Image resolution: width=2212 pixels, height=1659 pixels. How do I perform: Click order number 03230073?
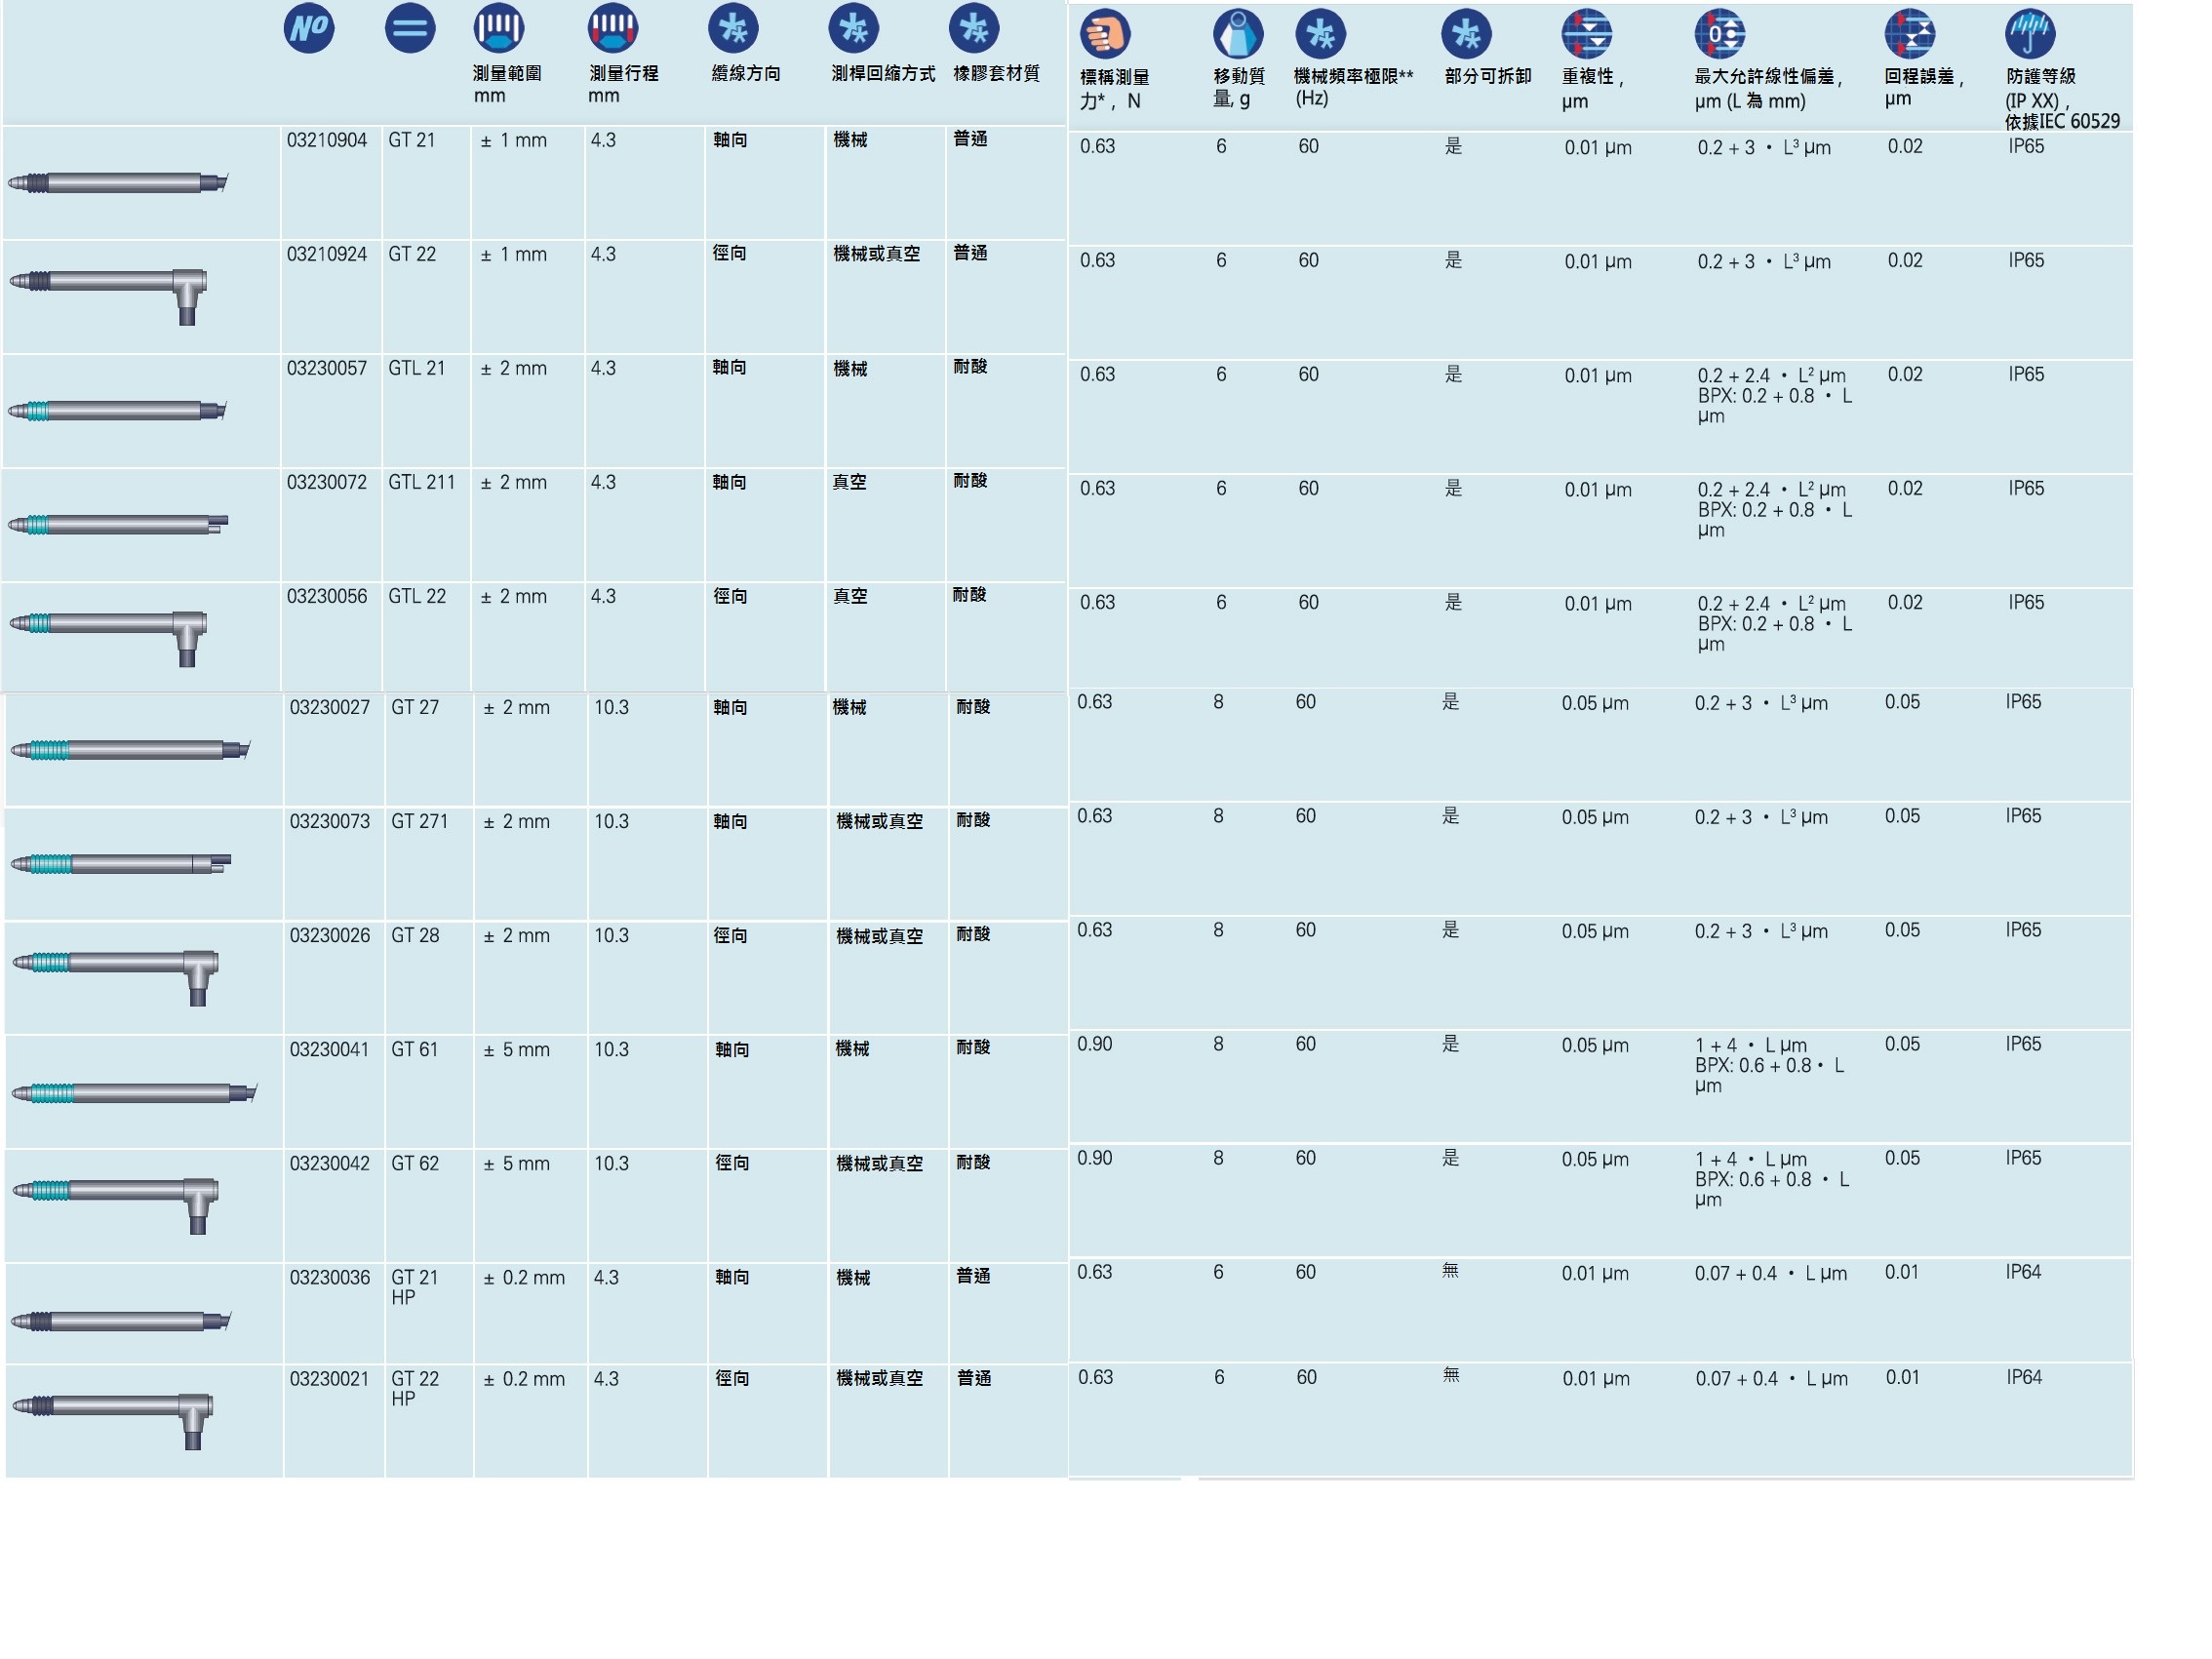click(330, 821)
